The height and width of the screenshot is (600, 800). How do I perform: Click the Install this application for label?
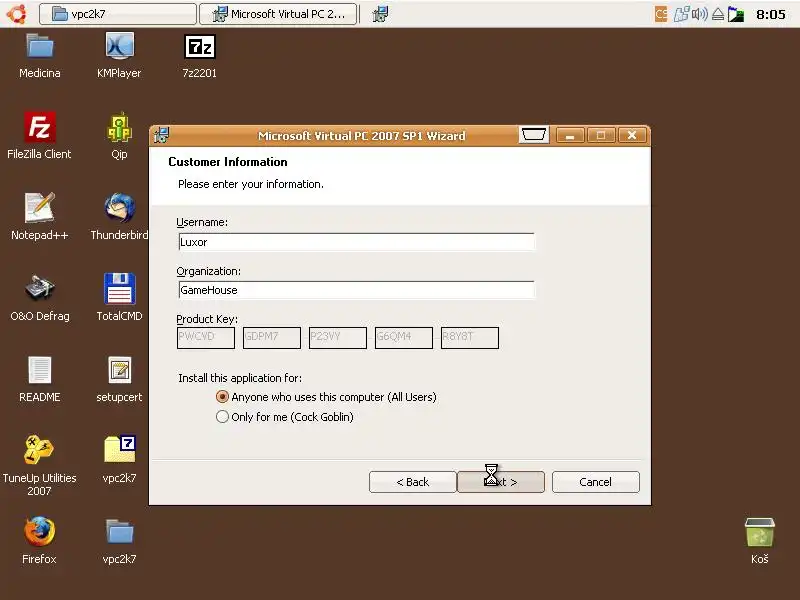(x=240, y=378)
